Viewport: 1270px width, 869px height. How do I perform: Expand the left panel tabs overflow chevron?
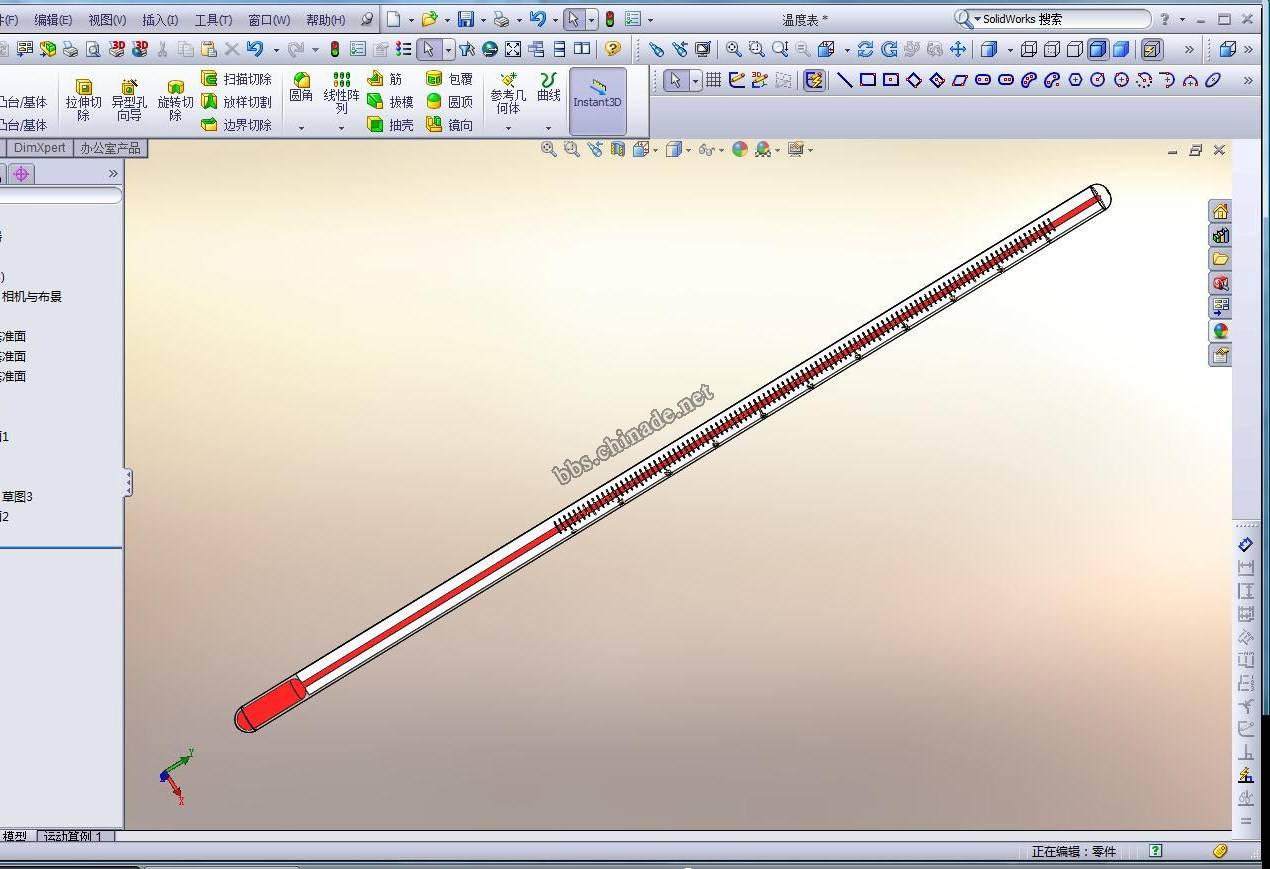tap(113, 173)
